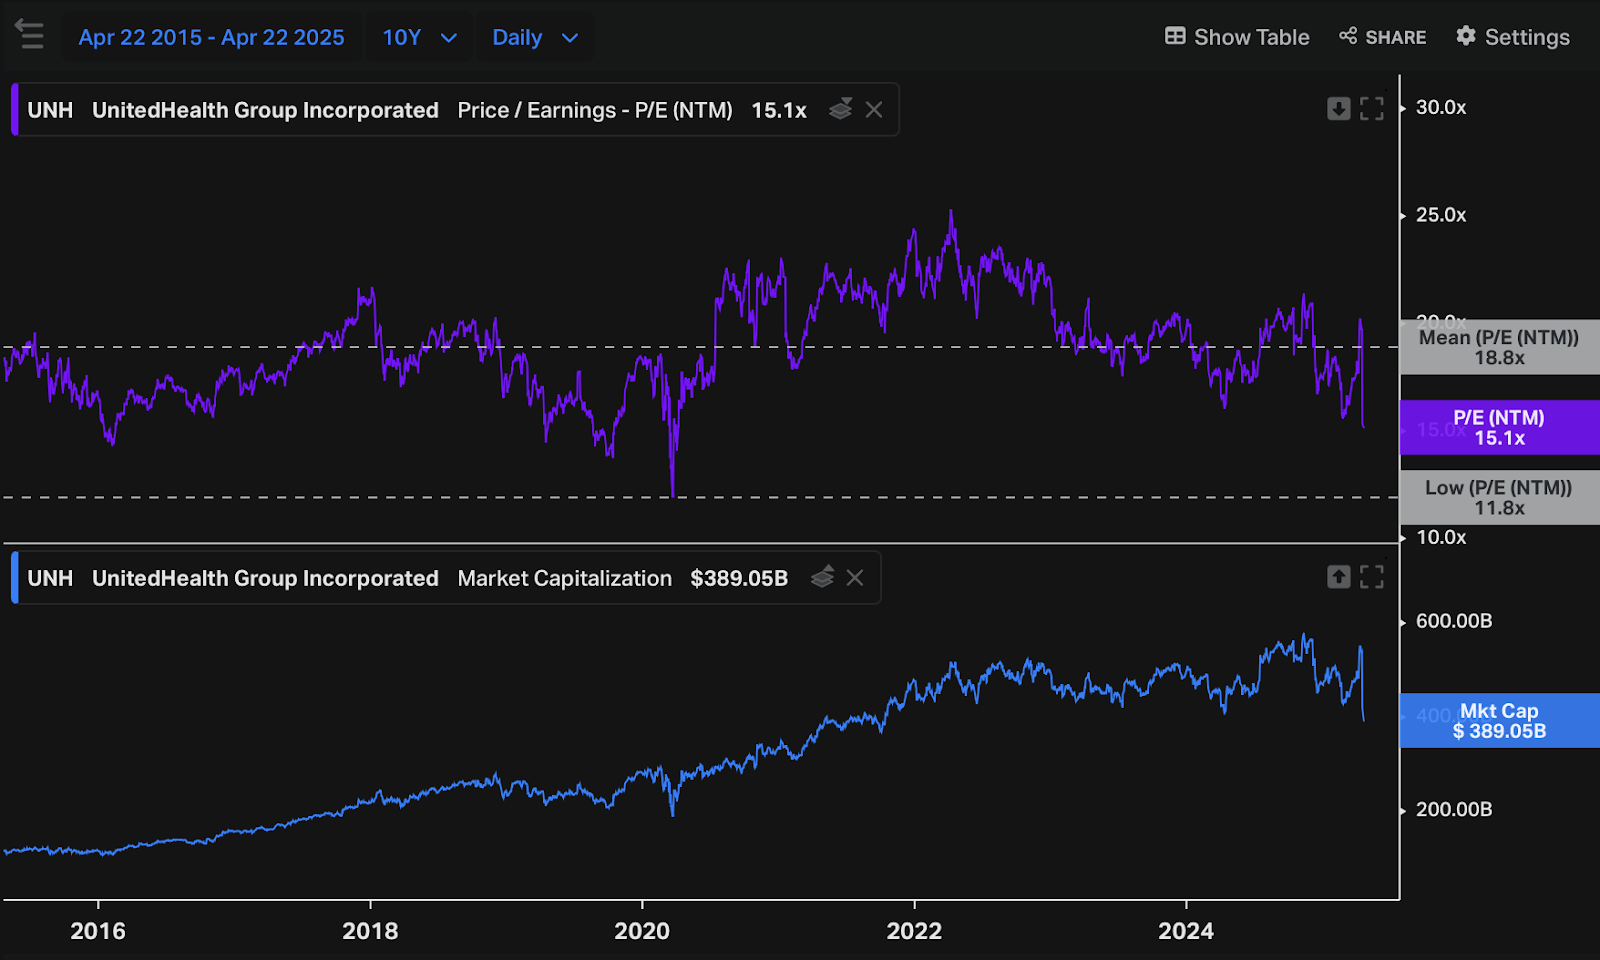
Task: Select the Mean (P/E (NTM)) 18.8x label
Action: tap(1498, 347)
